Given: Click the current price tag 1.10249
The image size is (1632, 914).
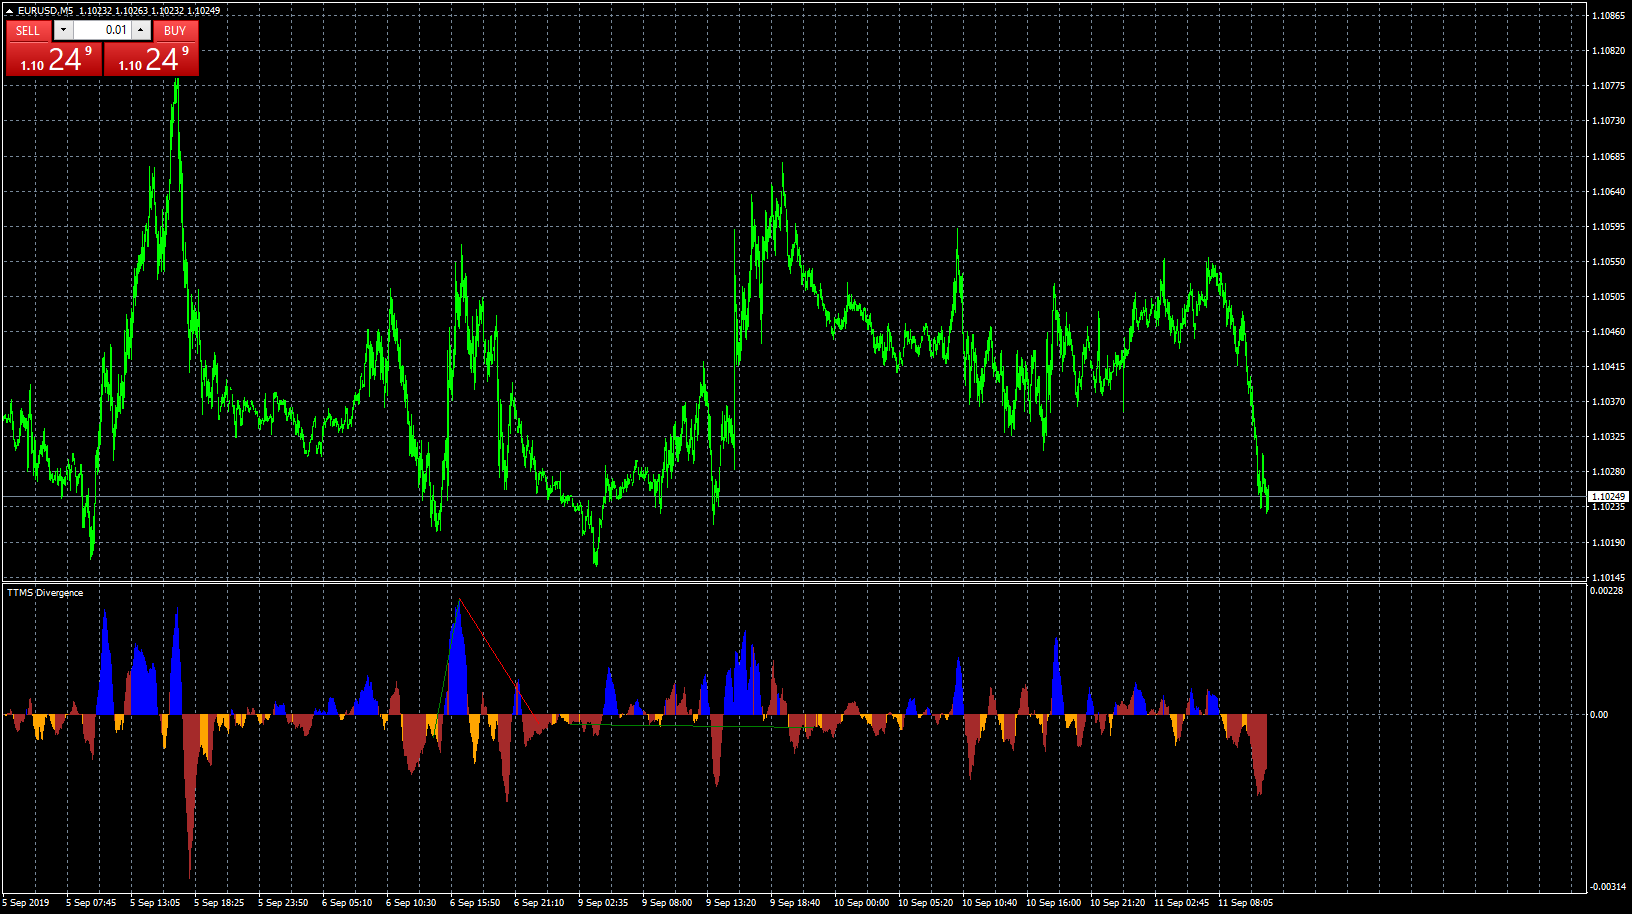Looking at the screenshot, I should [x=1608, y=497].
